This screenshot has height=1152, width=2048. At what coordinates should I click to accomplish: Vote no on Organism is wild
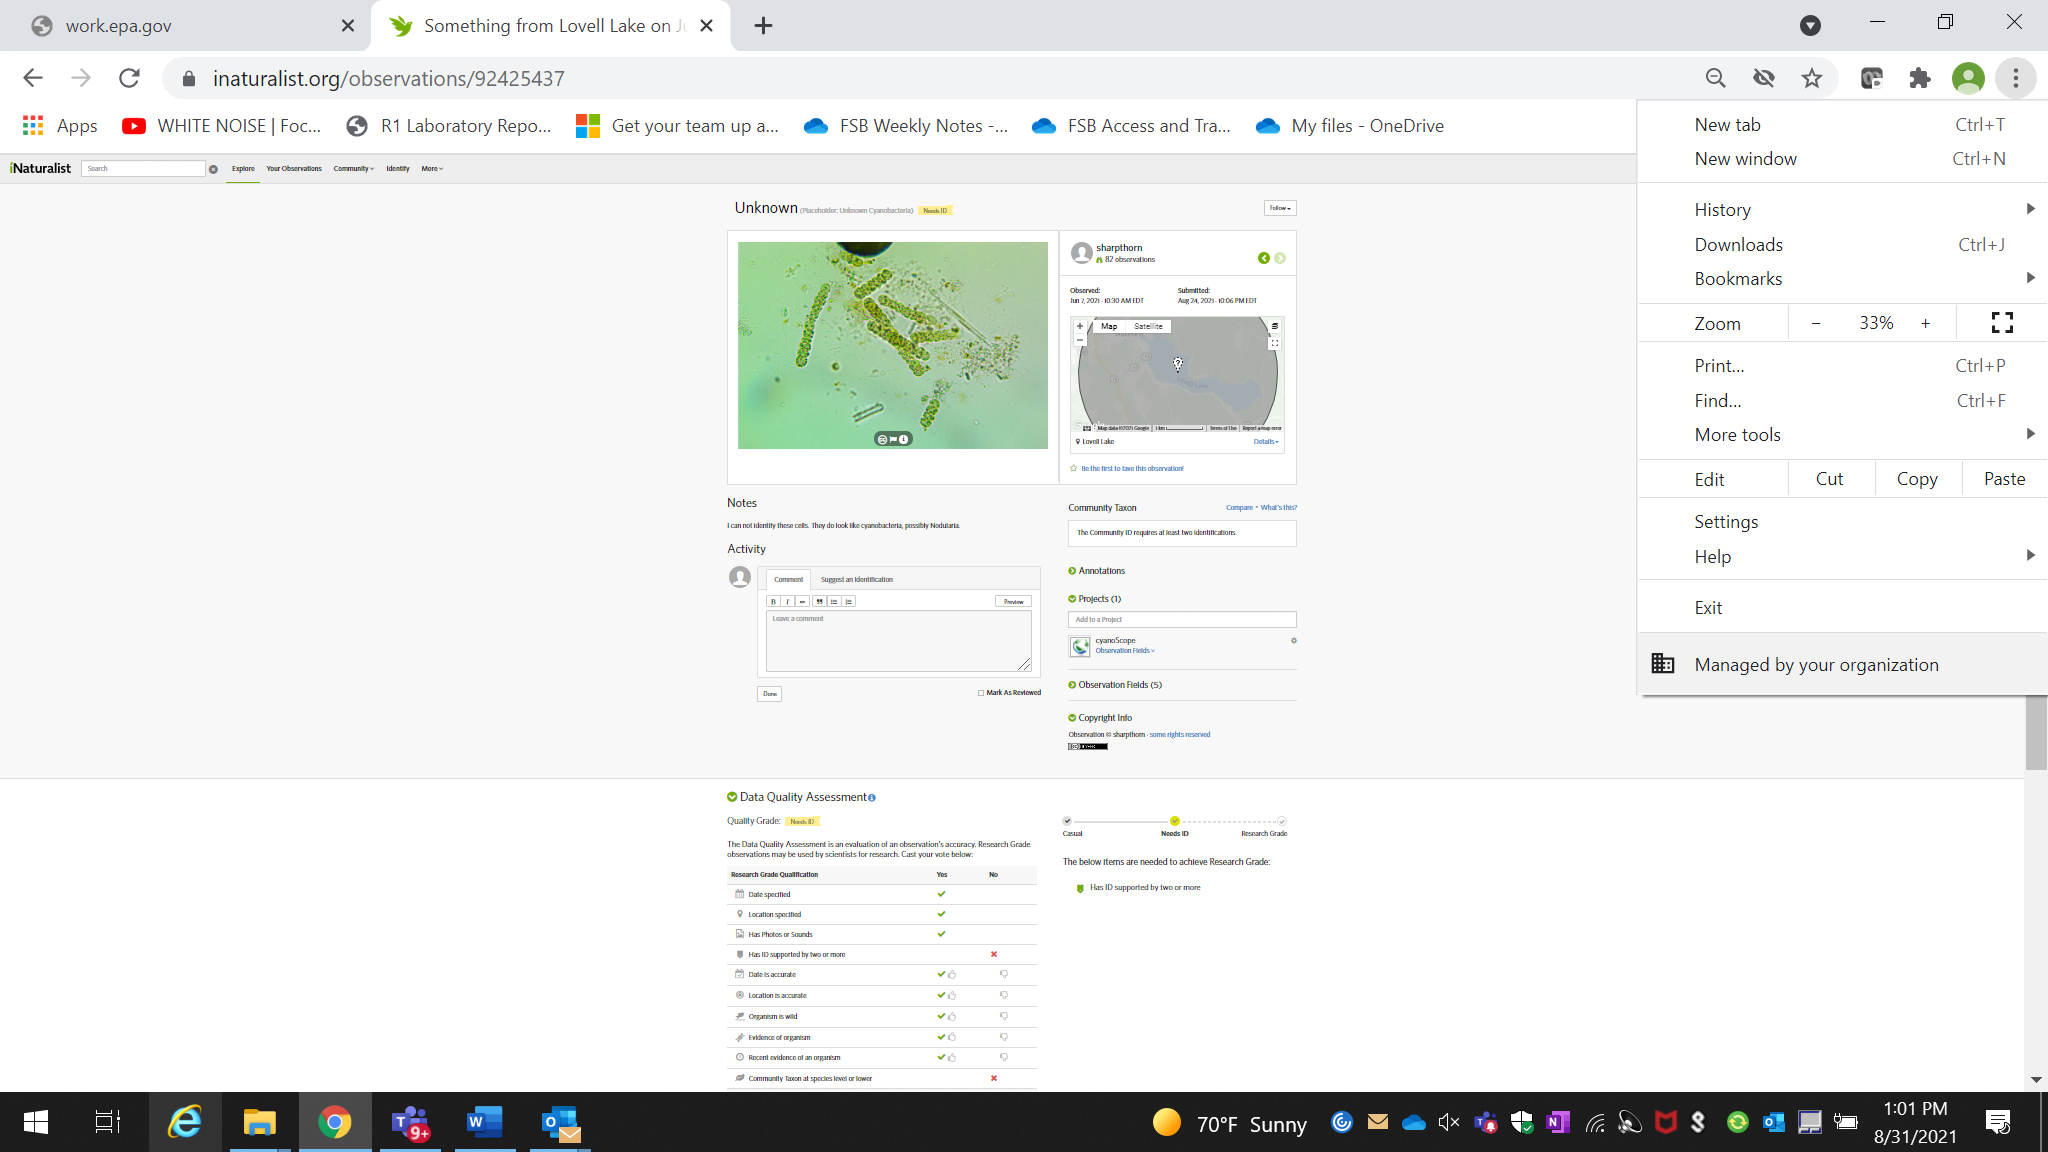pyautogui.click(x=1003, y=1016)
